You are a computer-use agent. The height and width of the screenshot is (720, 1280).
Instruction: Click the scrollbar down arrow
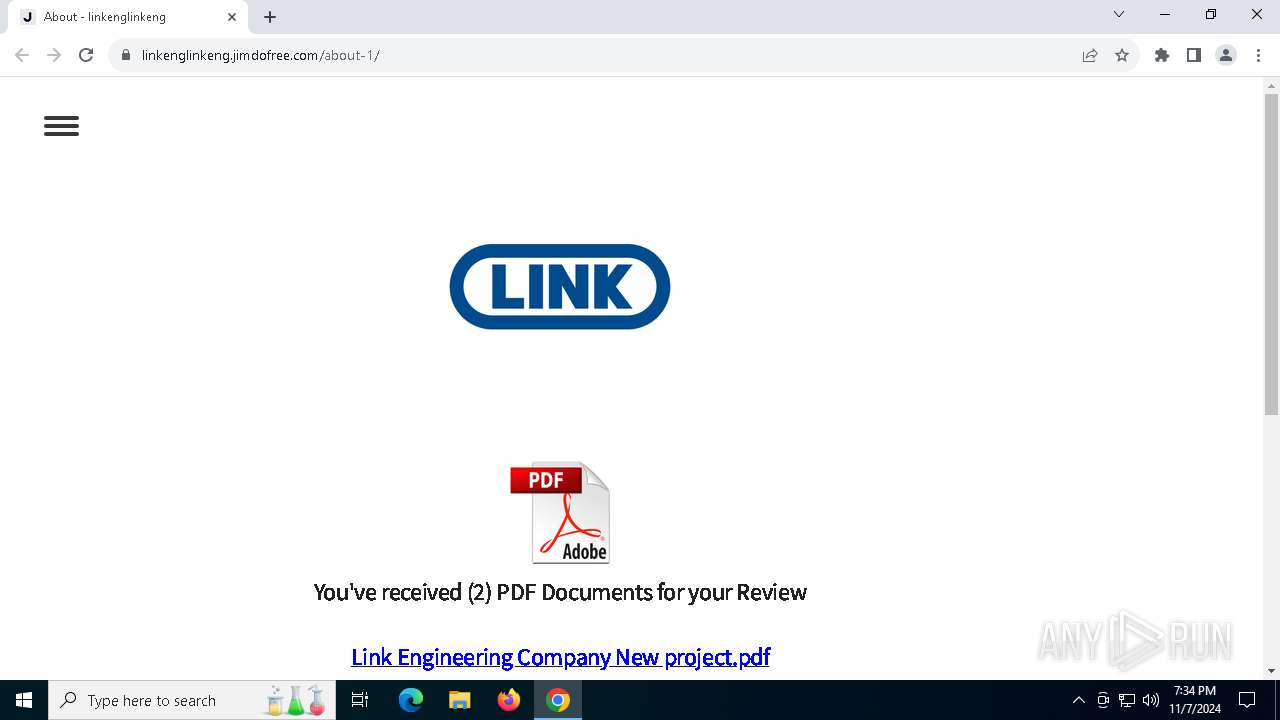(1271, 671)
